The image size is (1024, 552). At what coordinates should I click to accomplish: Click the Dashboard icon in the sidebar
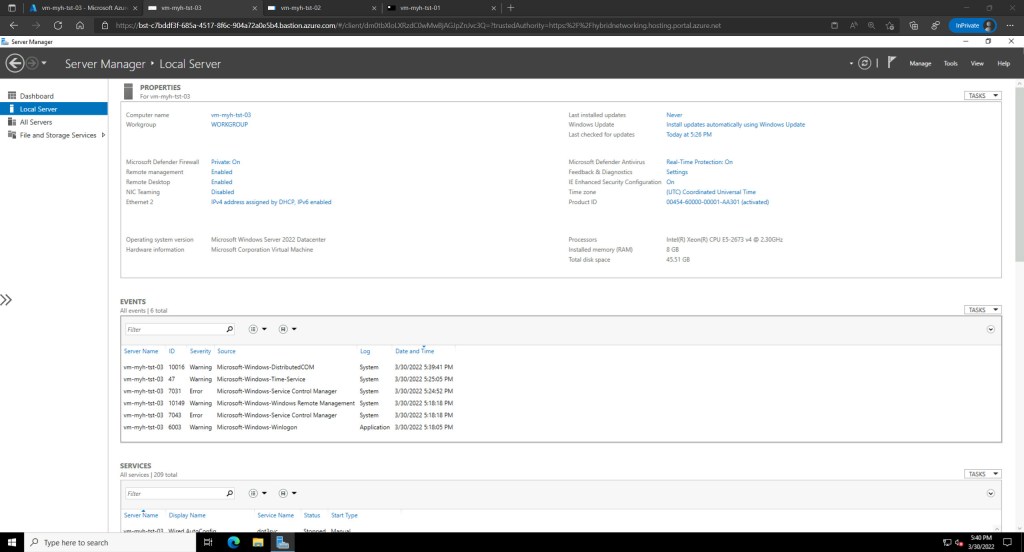pos(11,96)
